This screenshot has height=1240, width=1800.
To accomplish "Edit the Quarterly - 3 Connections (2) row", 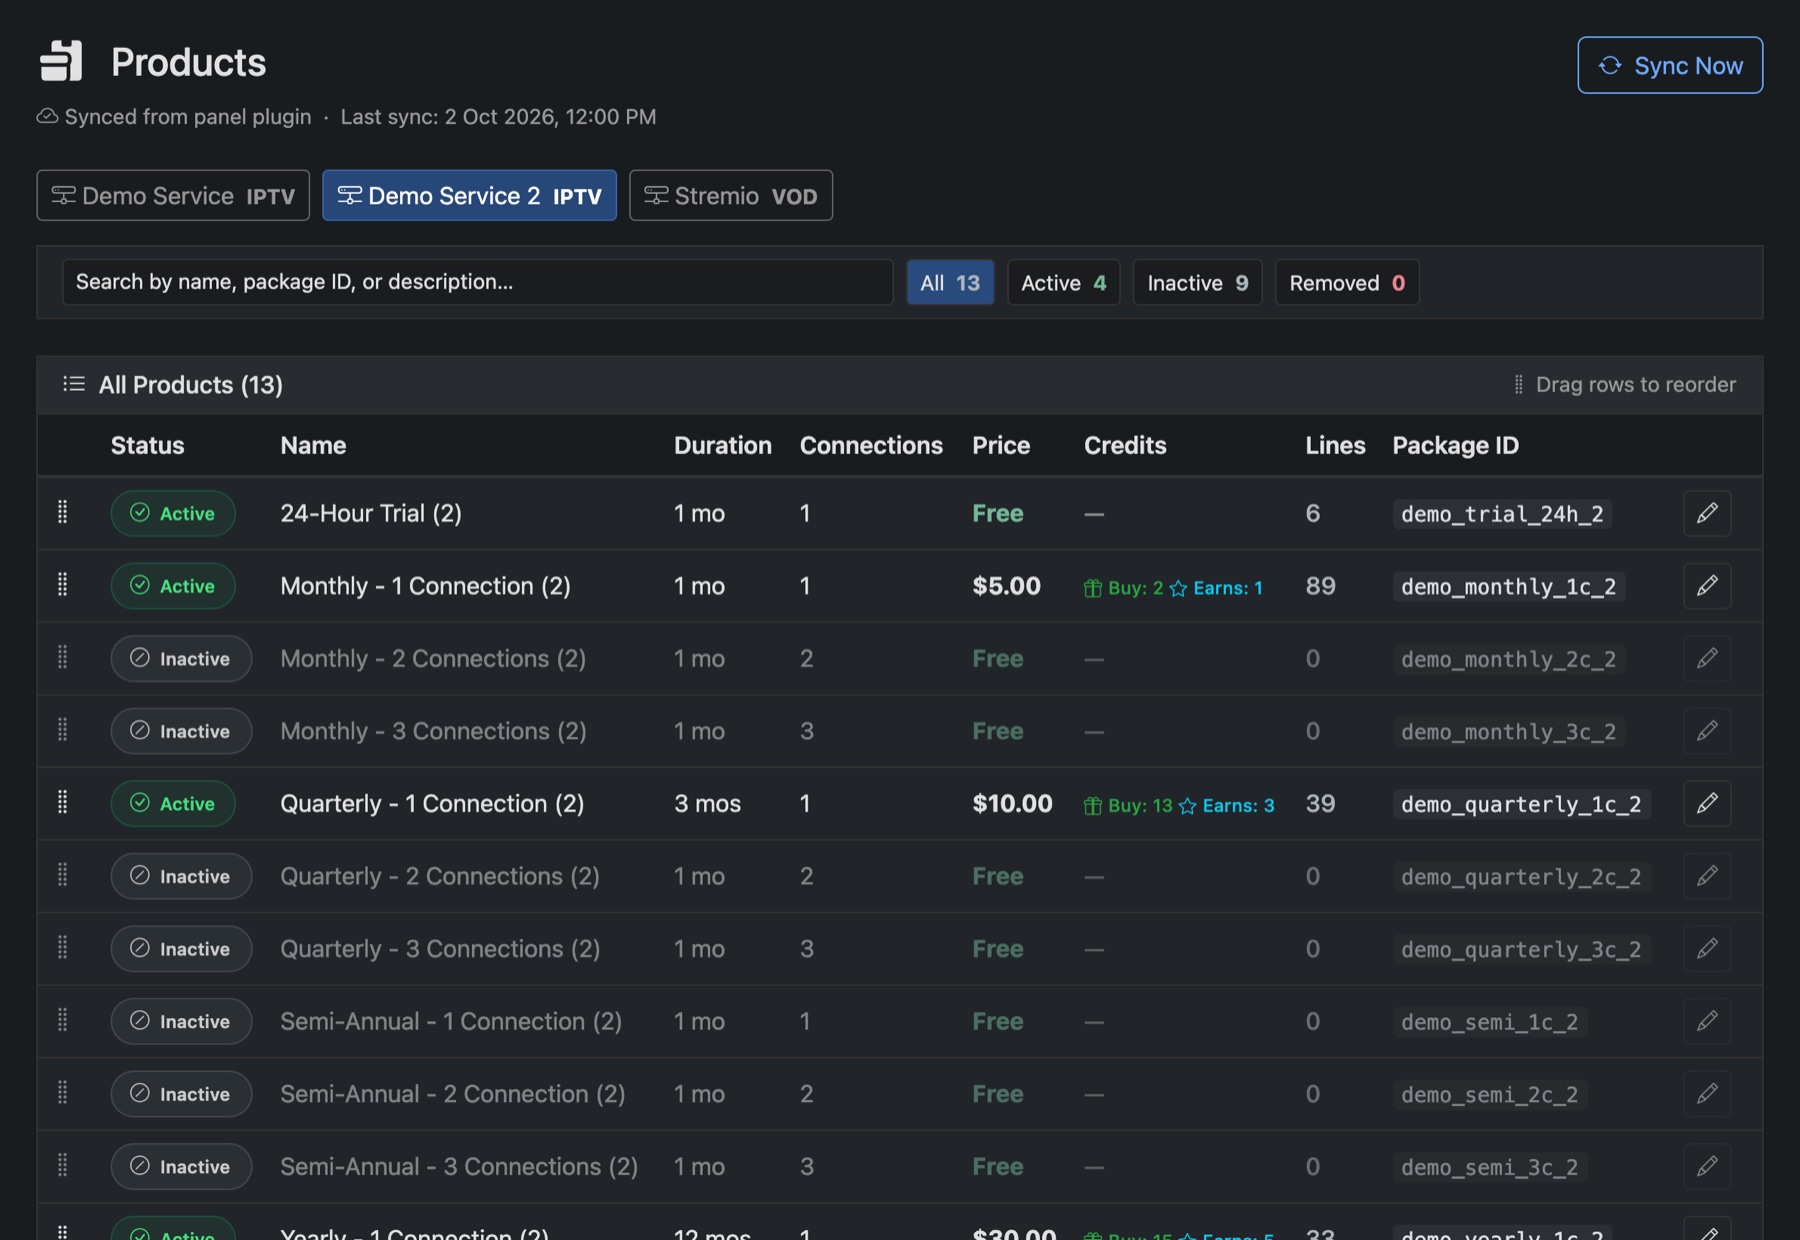I will tap(1707, 948).
